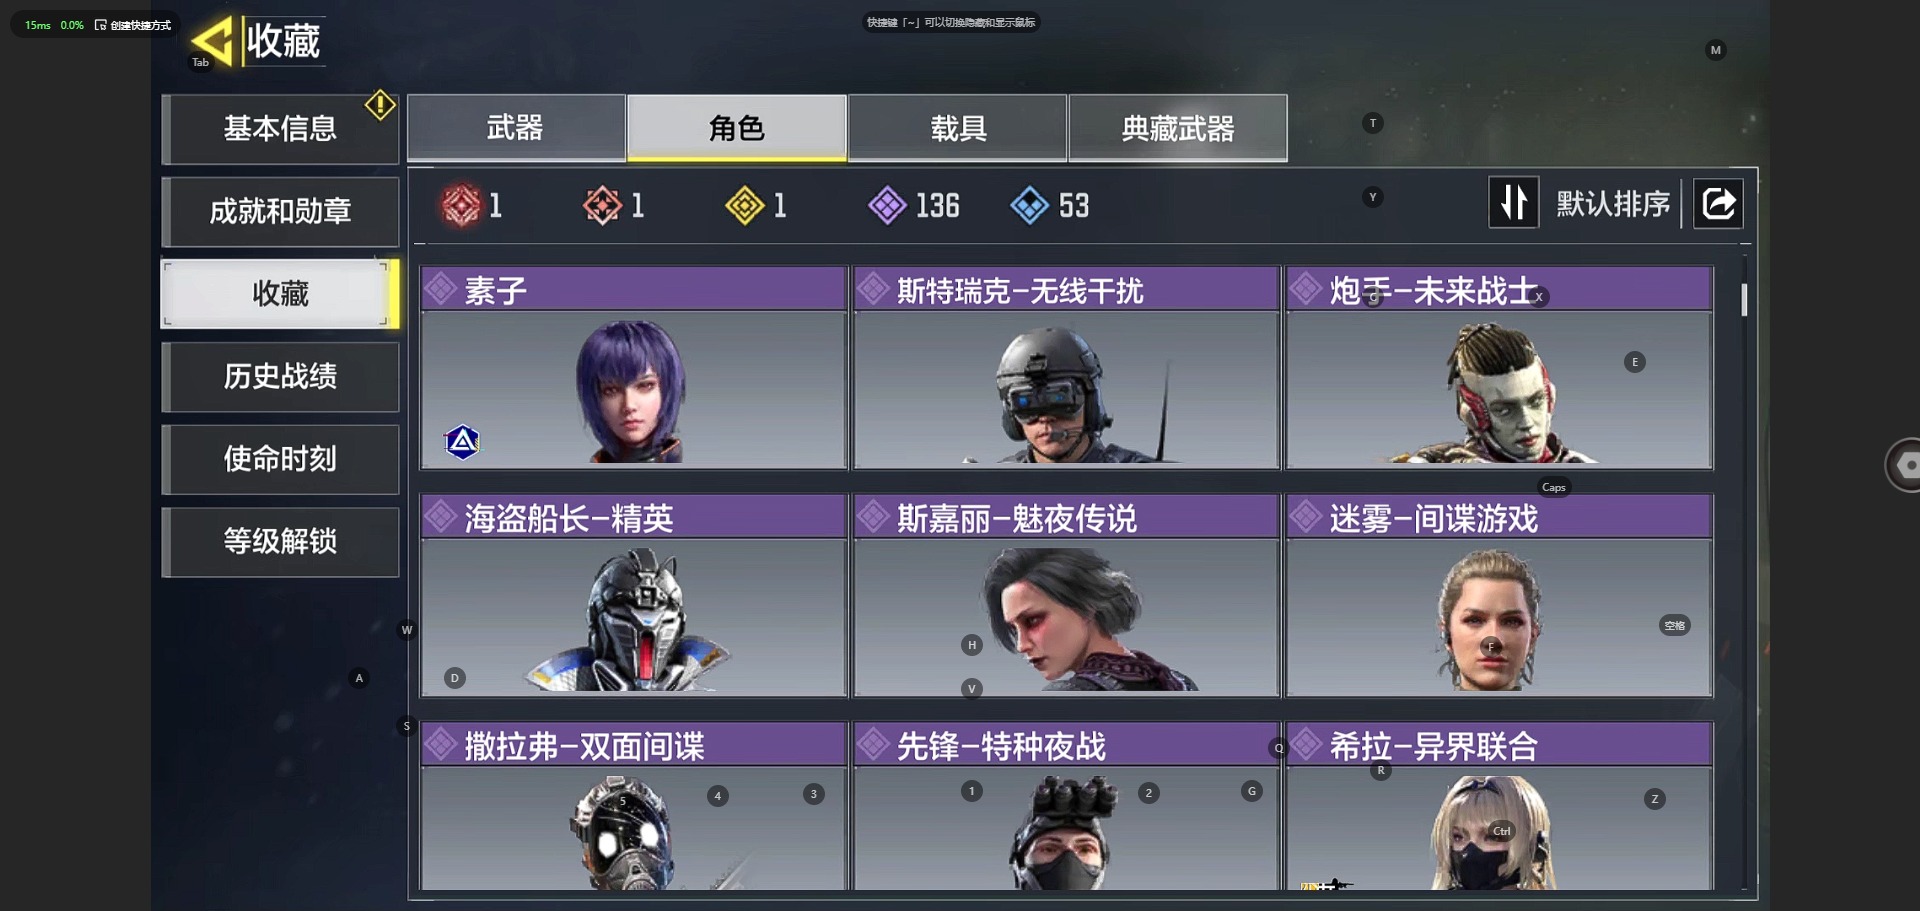Open 成就和勋章 in the sidebar
Image resolution: width=1920 pixels, height=911 pixels.
(280, 212)
